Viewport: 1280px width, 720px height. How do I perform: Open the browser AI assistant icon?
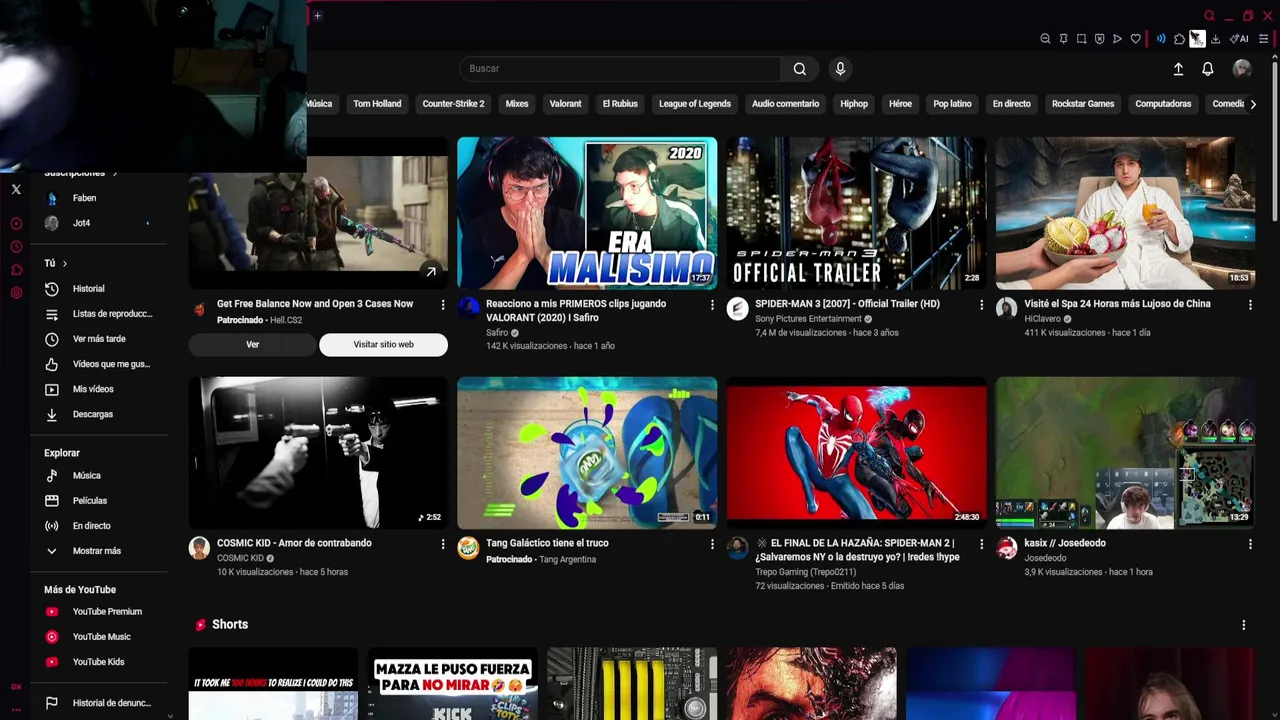point(1239,39)
